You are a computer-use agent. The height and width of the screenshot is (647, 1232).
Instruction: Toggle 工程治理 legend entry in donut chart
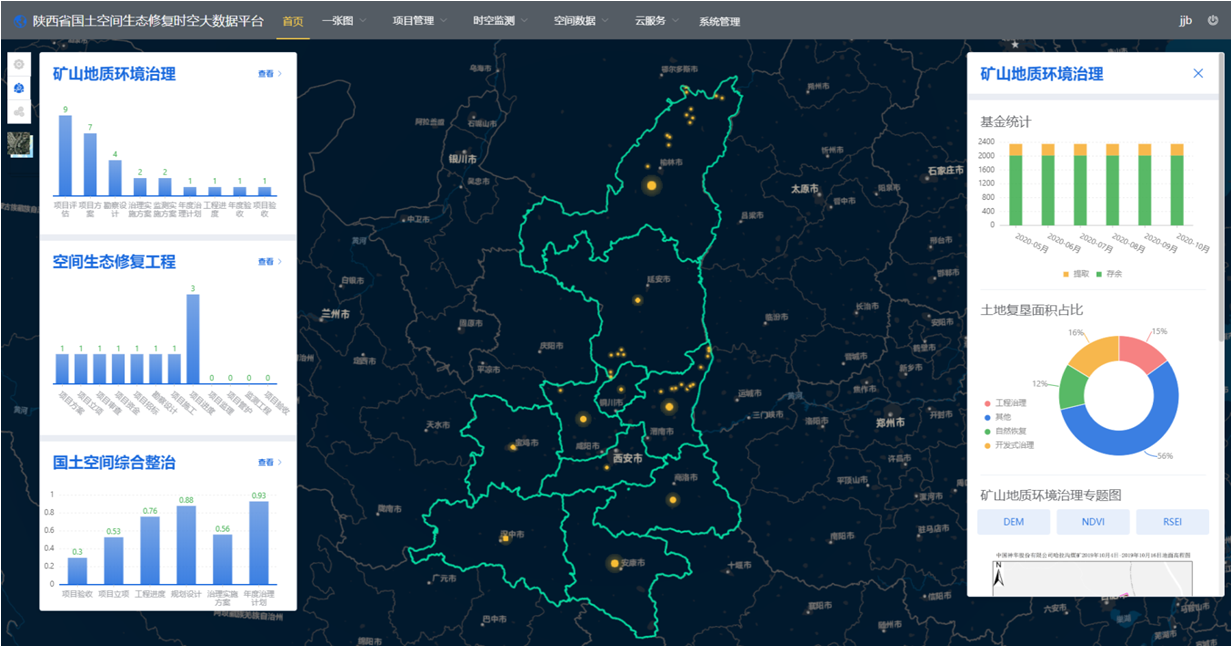coord(1012,403)
